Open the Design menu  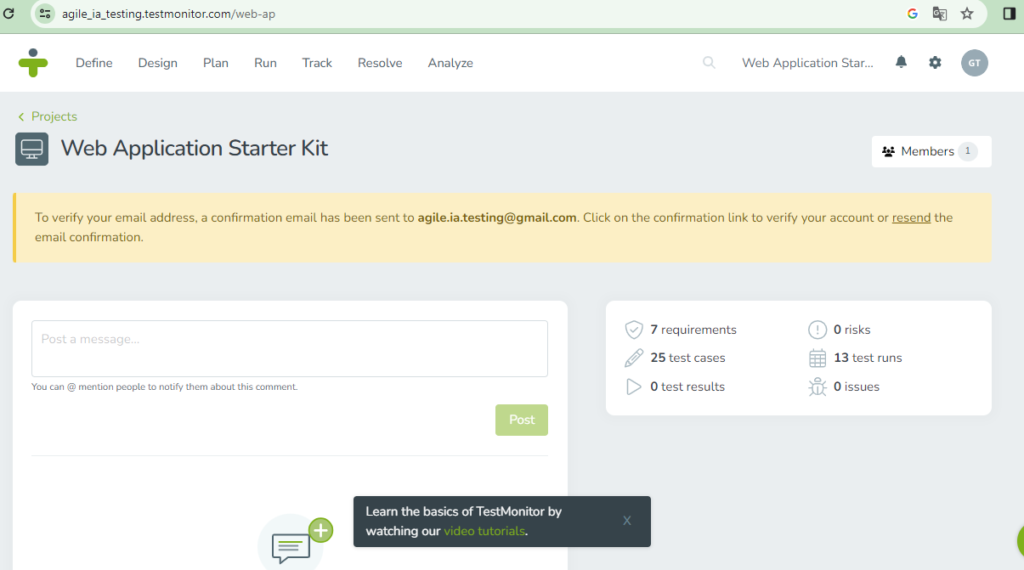pos(157,63)
